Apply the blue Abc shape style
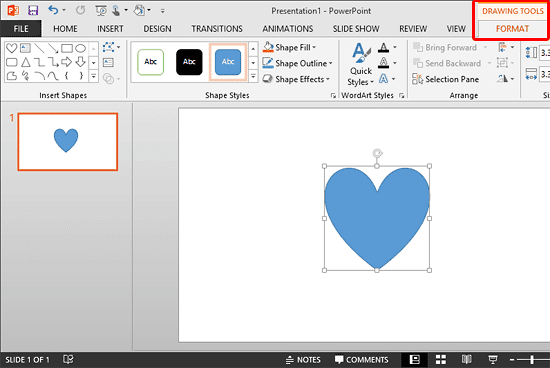Viewport: 550px width, 368px height. [228, 62]
